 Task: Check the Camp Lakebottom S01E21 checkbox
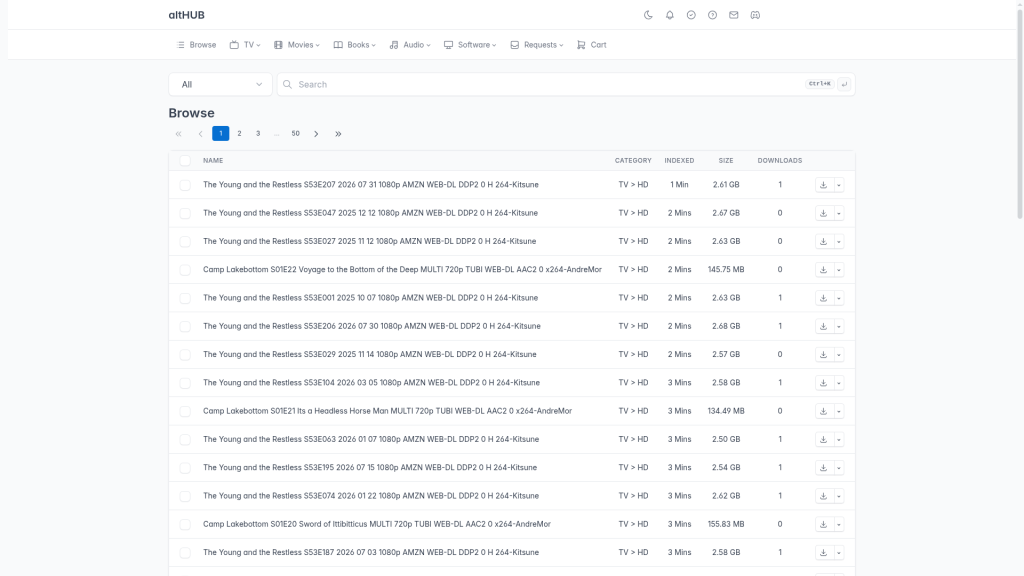click(185, 411)
